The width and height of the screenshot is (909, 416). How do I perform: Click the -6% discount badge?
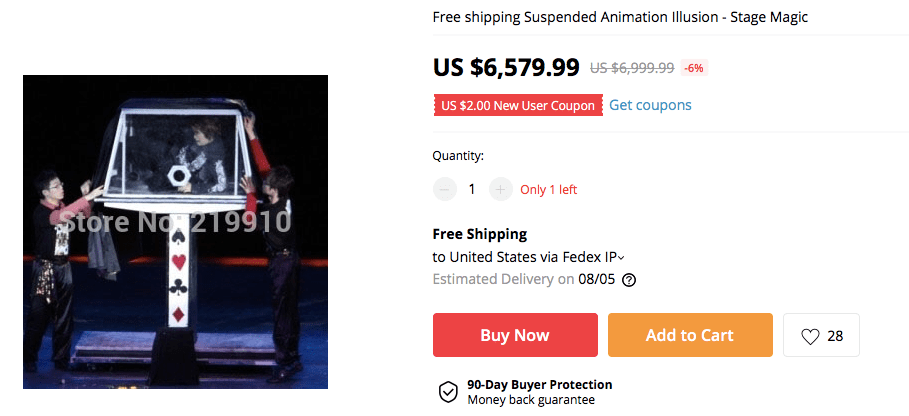coord(694,68)
